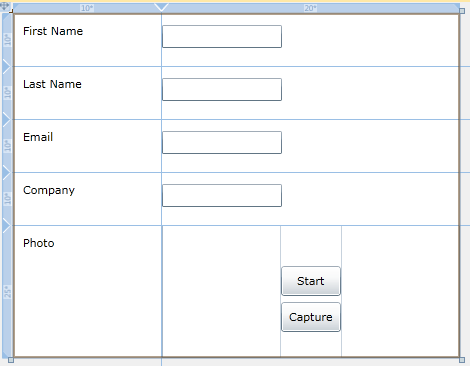The width and height of the screenshot is (470, 366).
Task: Select the Photo label
Action: (x=39, y=243)
